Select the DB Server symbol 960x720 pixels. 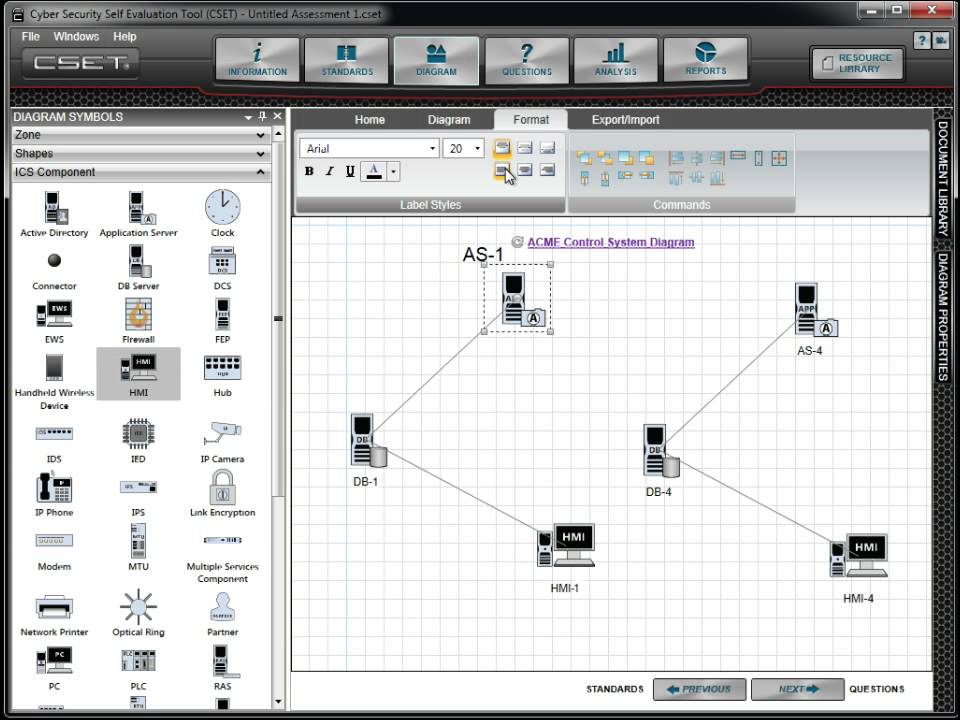pos(138,268)
